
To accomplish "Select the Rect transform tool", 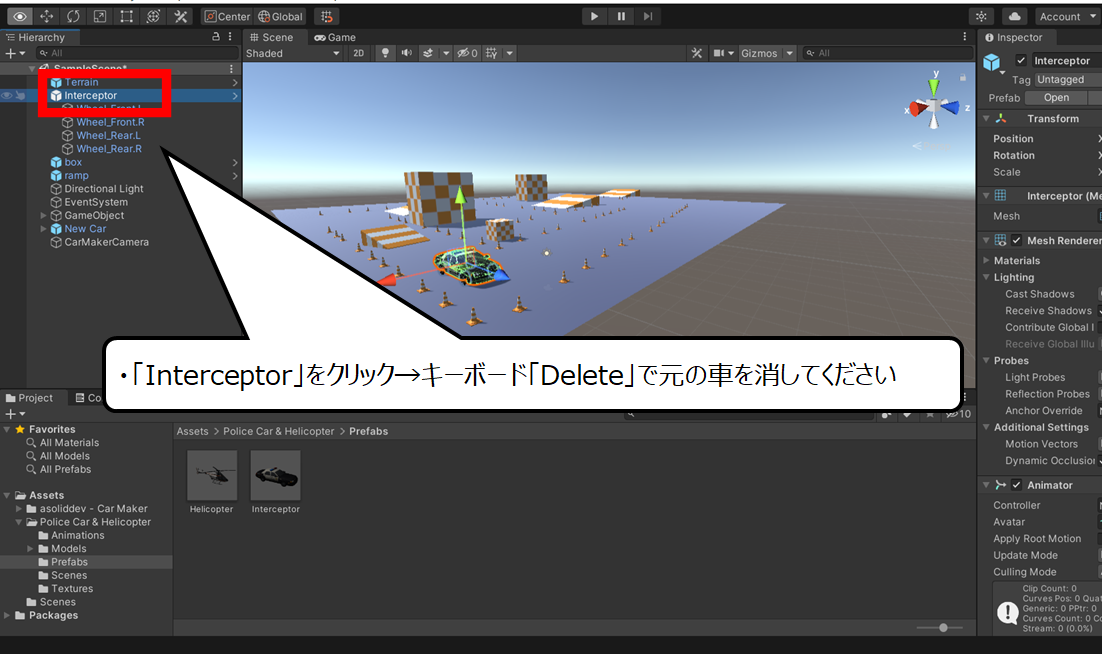I will pos(127,16).
